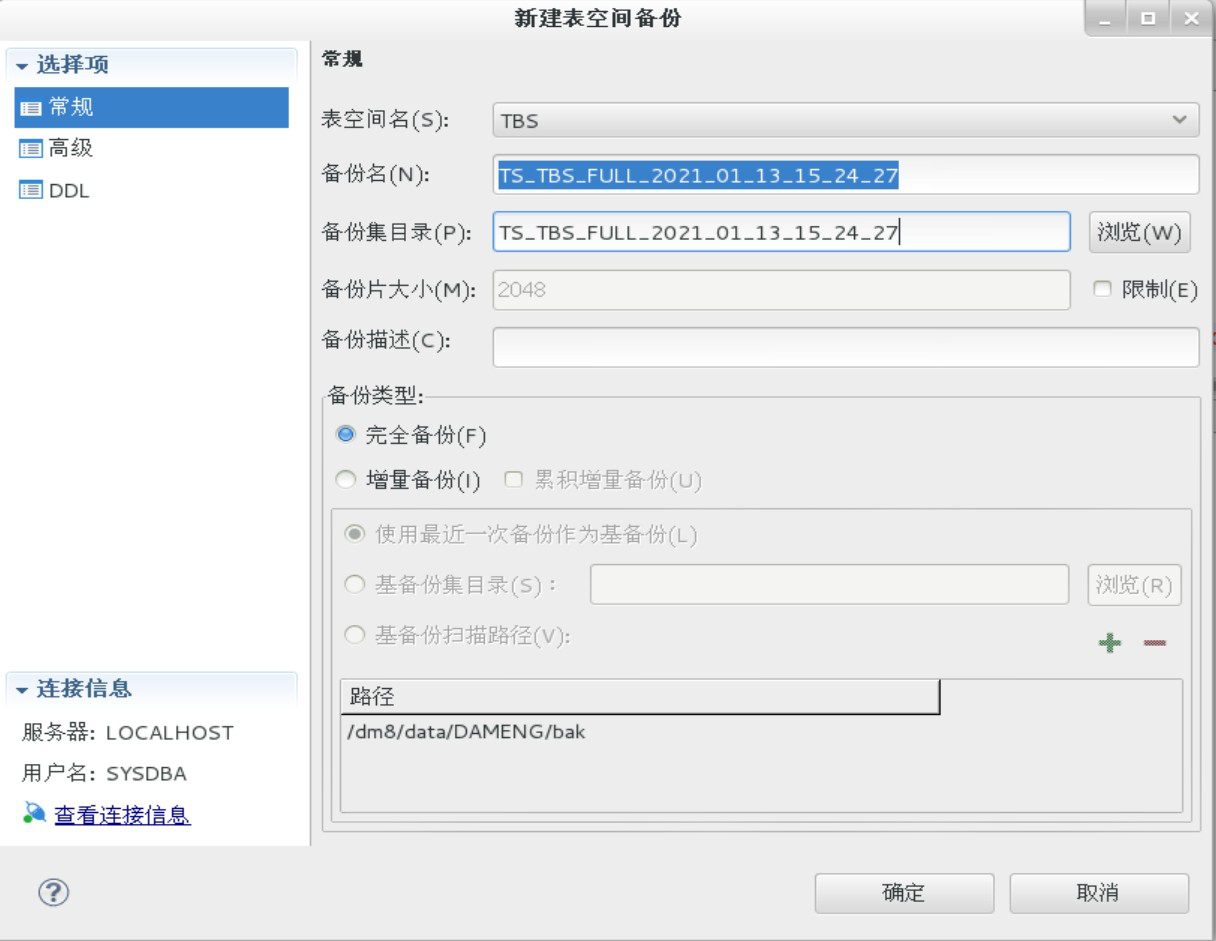The image size is (1216, 941).
Task: Choose 使用最近一次备份作为基备份(L) option
Action: tap(355, 535)
